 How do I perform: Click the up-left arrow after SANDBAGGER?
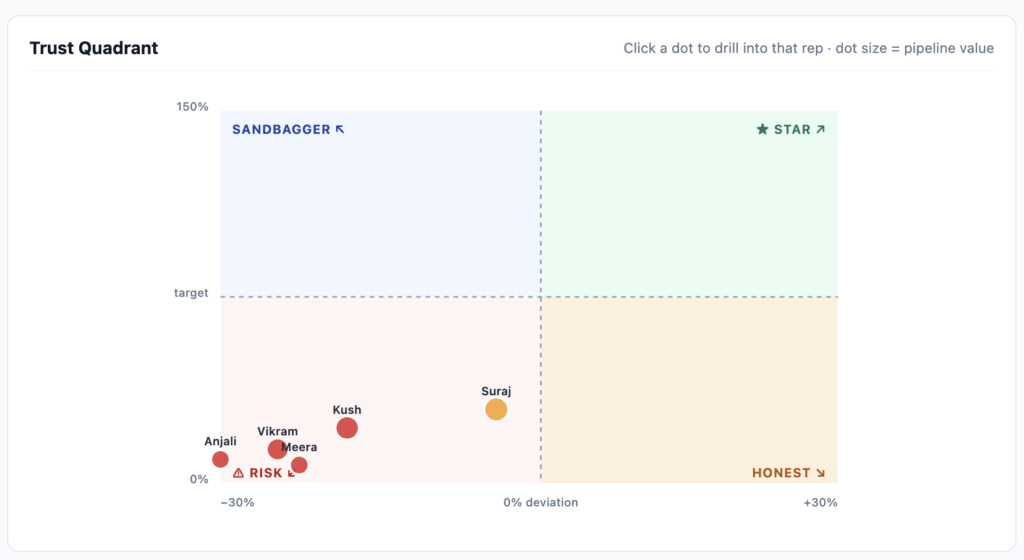(x=340, y=129)
